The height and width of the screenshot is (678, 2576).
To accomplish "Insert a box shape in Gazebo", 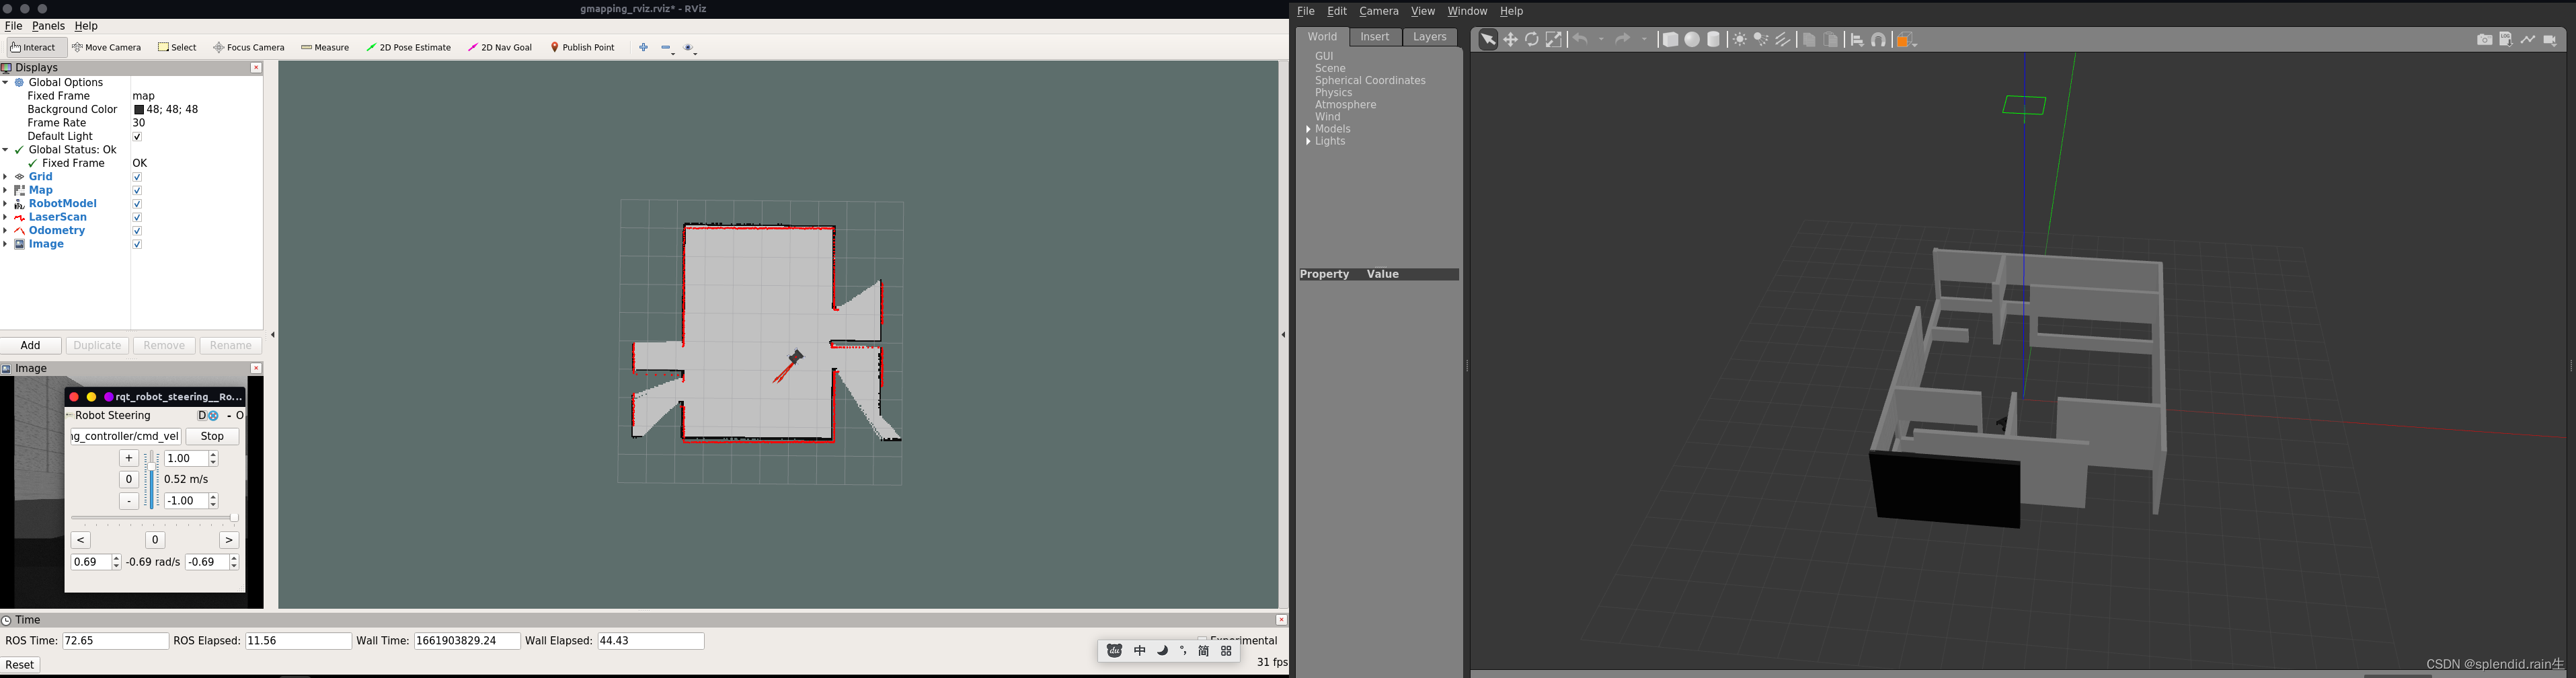I will click(x=1670, y=39).
